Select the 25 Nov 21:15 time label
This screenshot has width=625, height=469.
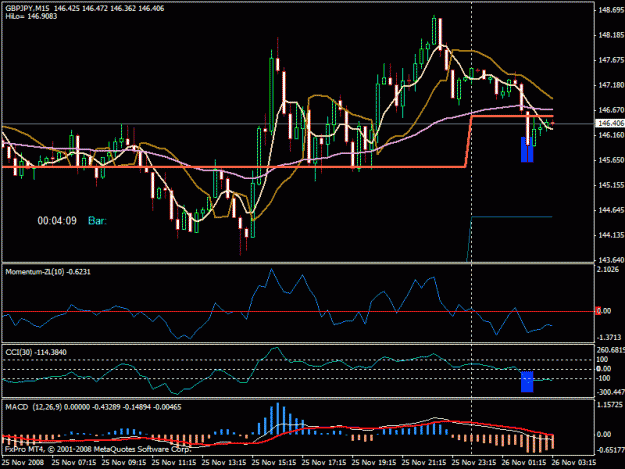[x=424, y=463]
